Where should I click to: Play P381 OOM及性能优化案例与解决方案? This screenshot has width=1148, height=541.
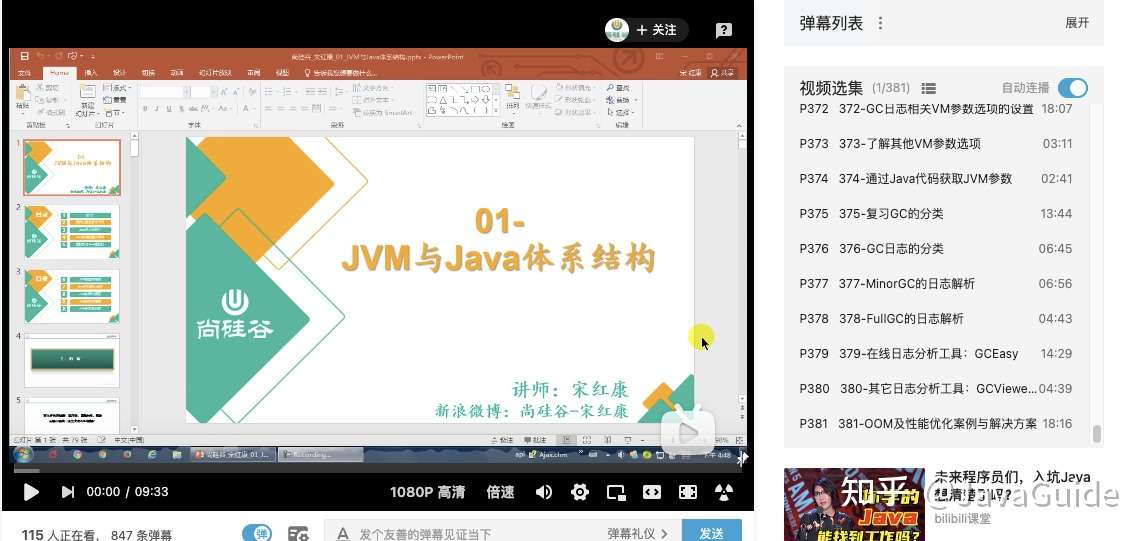point(936,423)
